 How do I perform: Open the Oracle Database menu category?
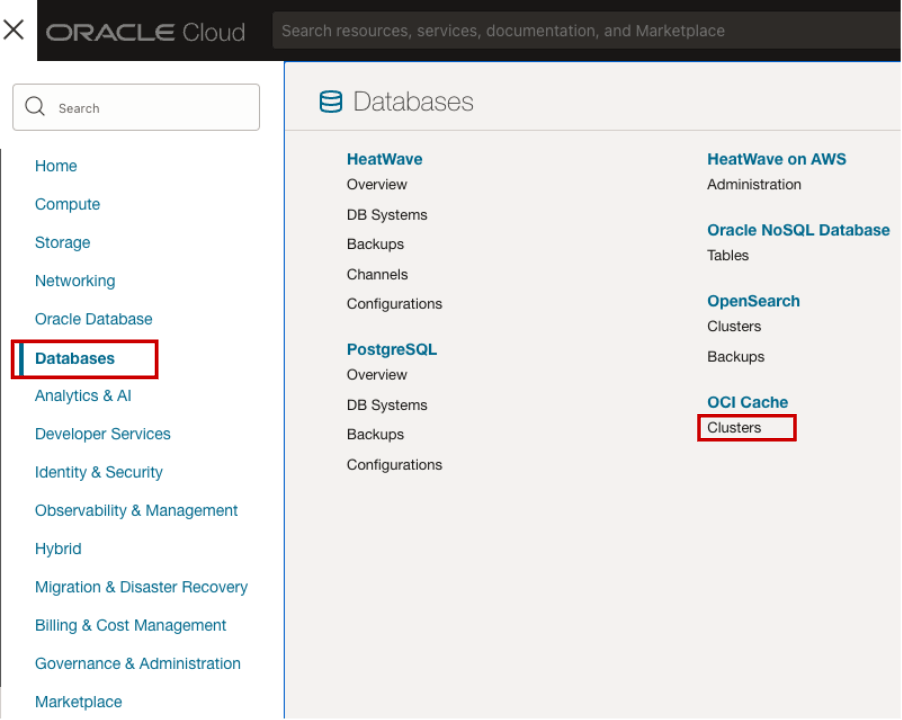pos(93,319)
